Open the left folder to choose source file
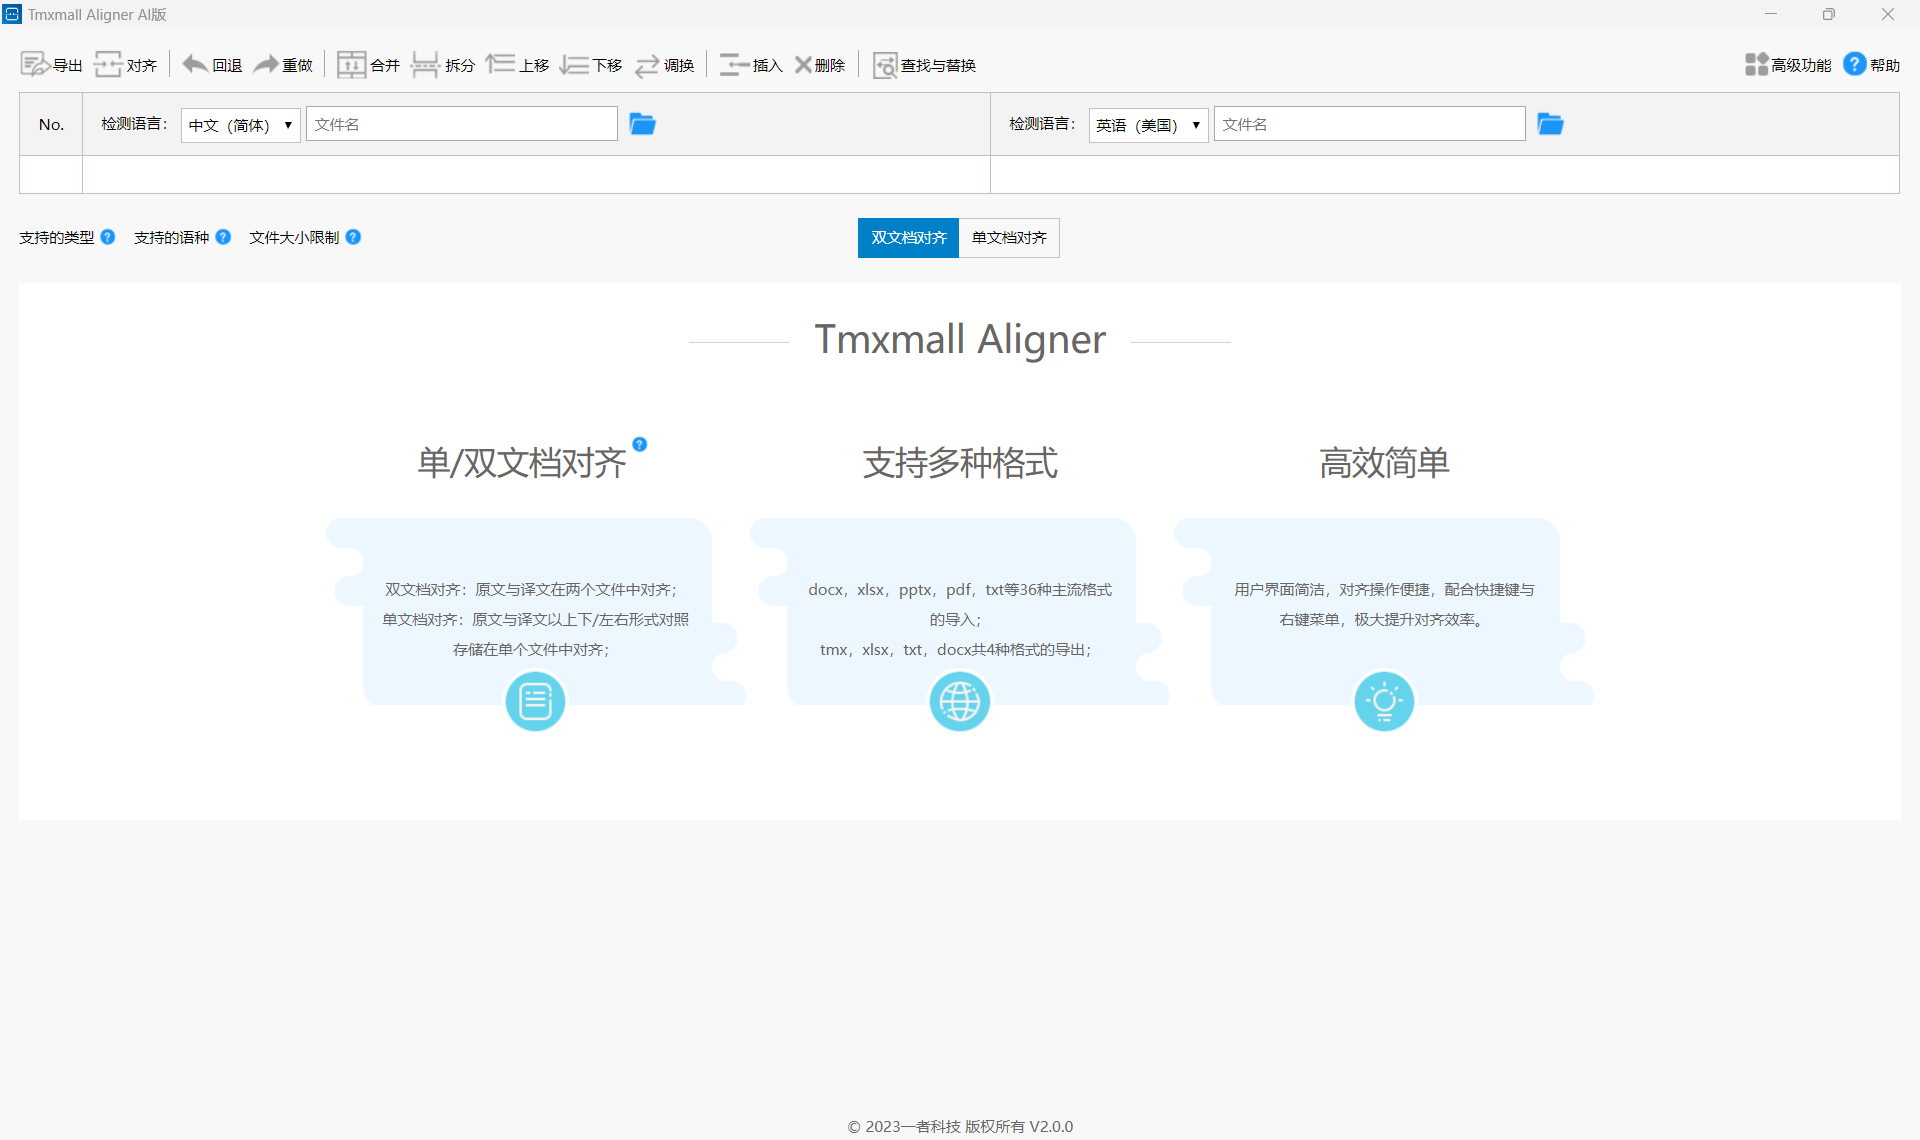Image resolution: width=1920 pixels, height=1140 pixels. point(642,124)
